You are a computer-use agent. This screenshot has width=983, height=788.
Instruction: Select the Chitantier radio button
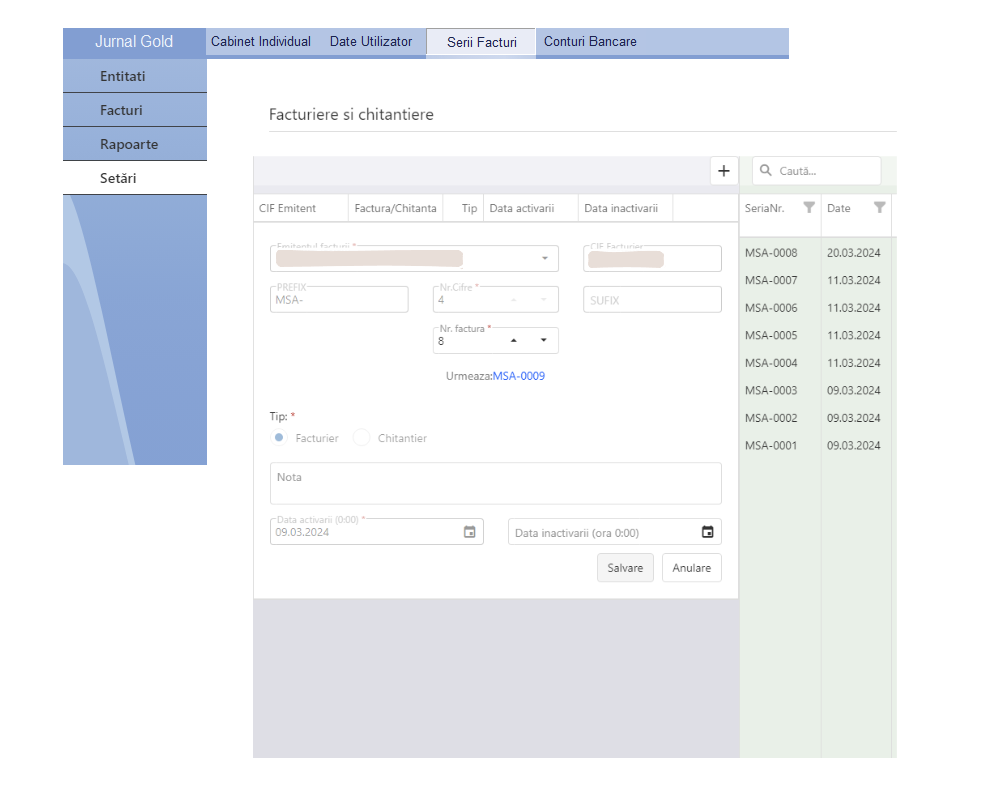[x=361, y=438]
